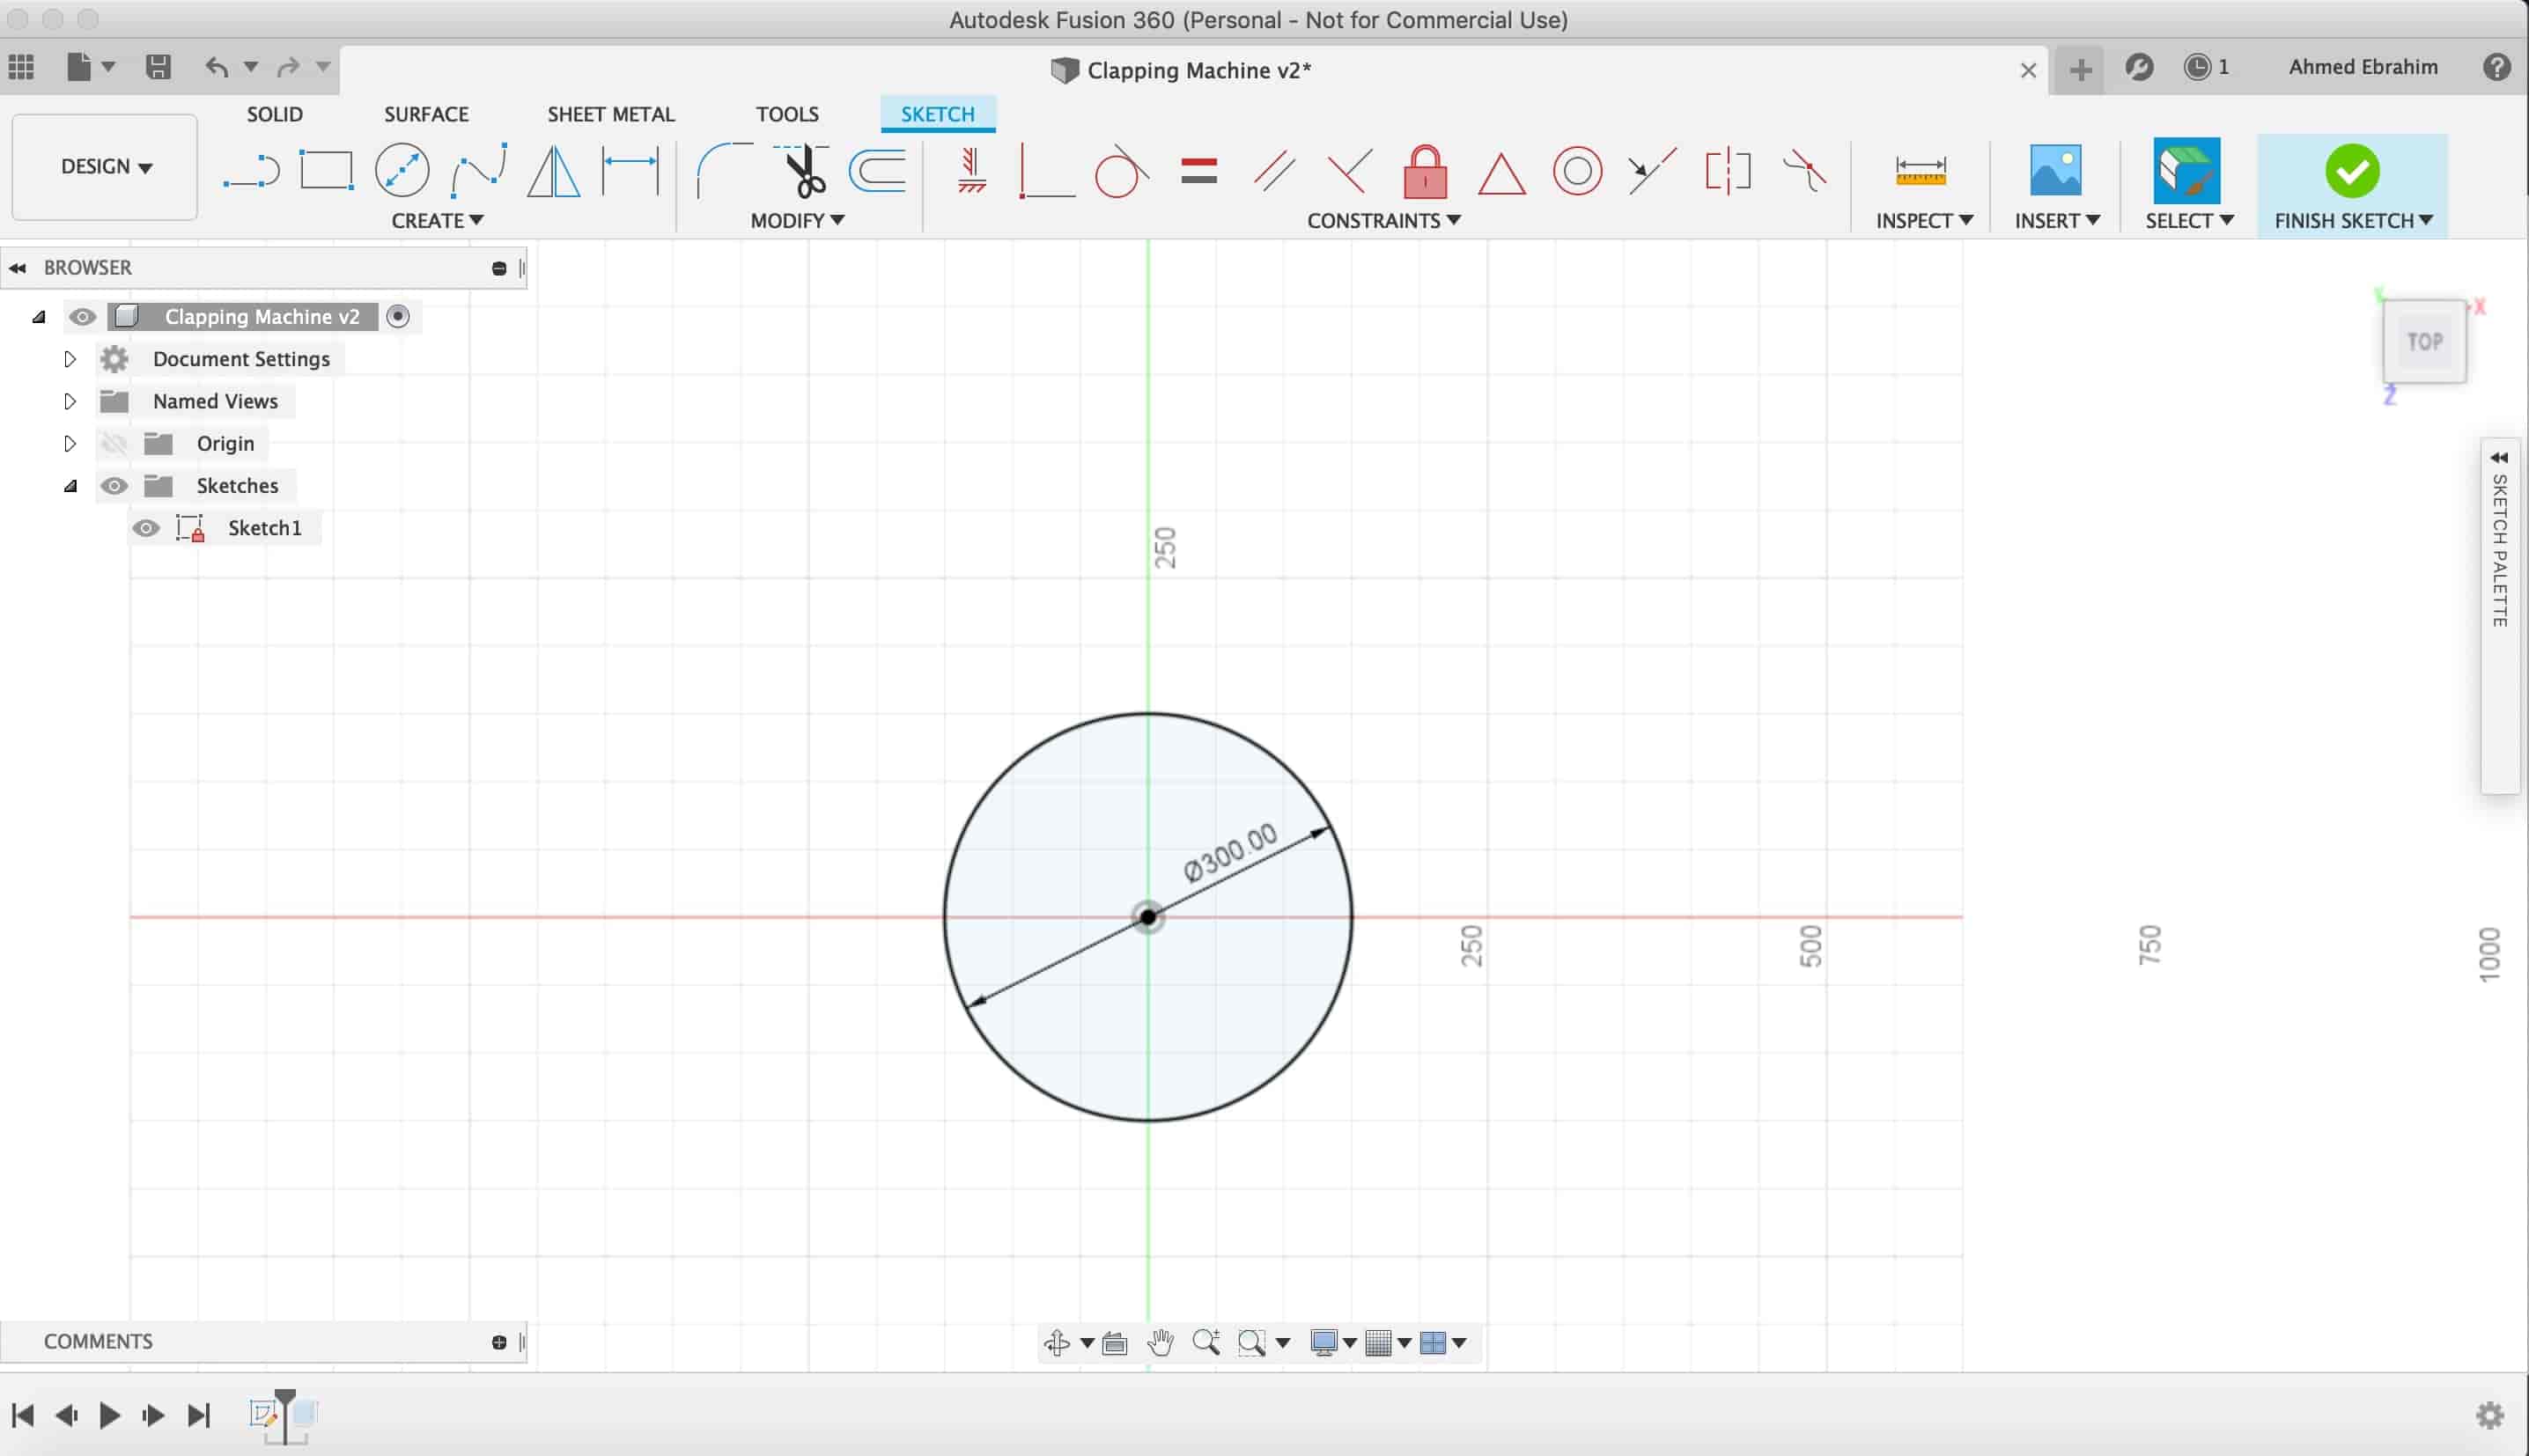Activate the Mirror tool
Screen dimensions: 2529x1456
554,170
